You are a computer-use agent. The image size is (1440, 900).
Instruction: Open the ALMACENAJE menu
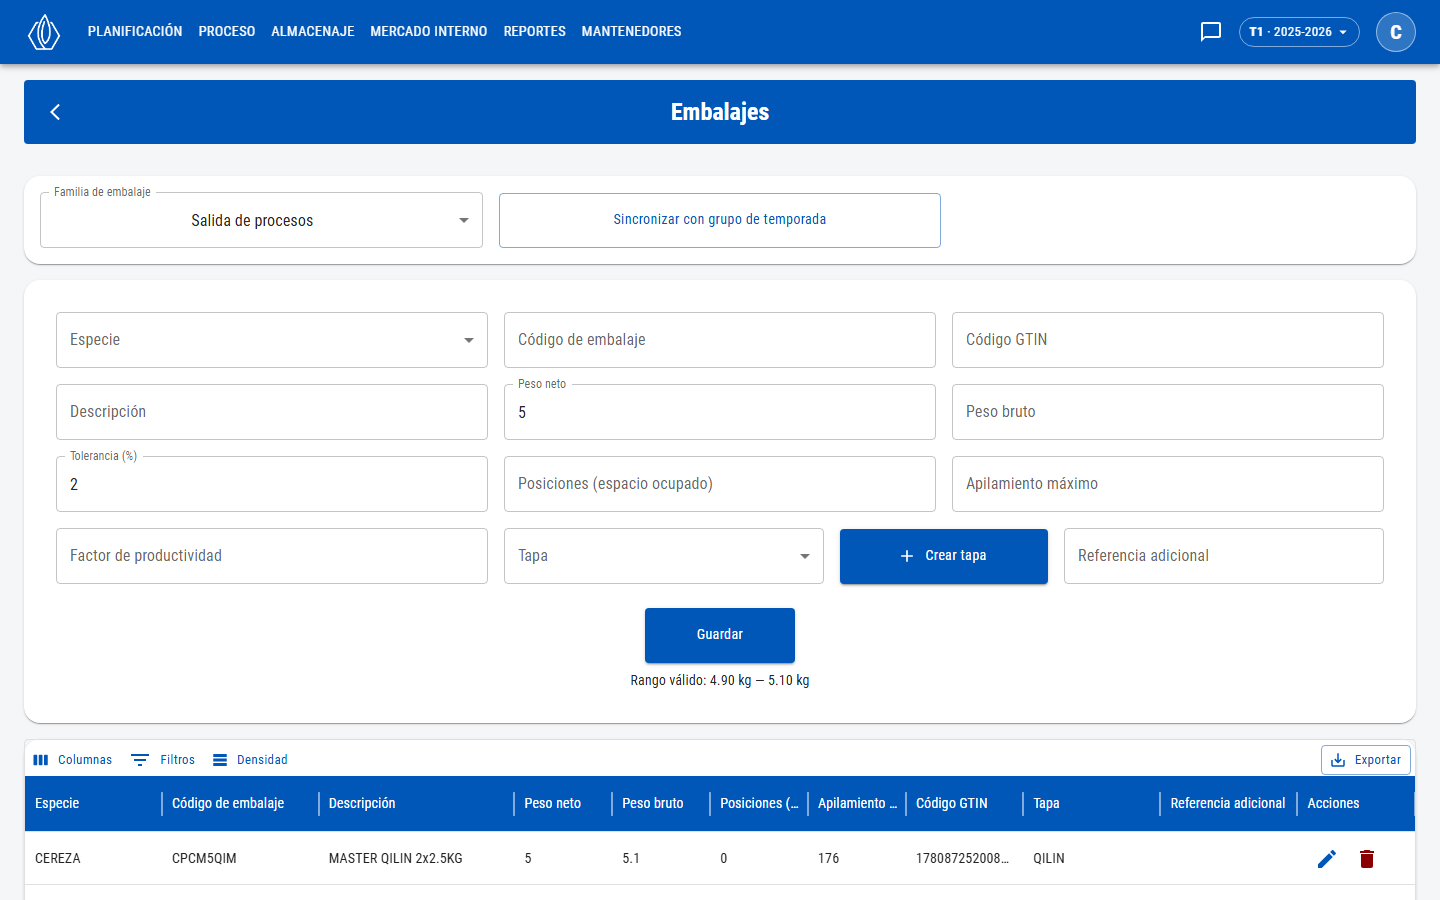pos(313,32)
